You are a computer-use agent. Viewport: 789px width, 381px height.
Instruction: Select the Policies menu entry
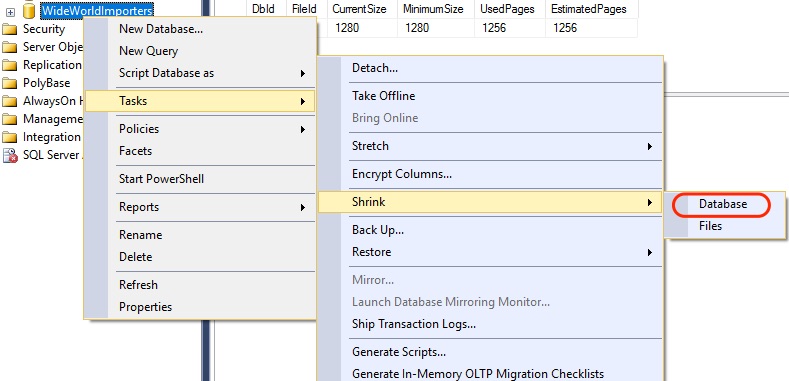(x=139, y=129)
